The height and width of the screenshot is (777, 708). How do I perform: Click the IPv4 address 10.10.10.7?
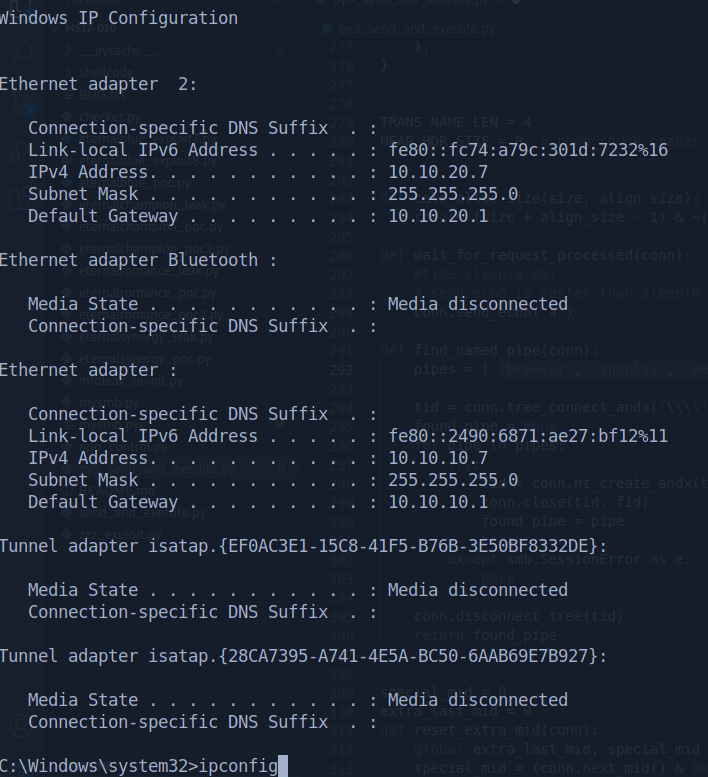(438, 458)
